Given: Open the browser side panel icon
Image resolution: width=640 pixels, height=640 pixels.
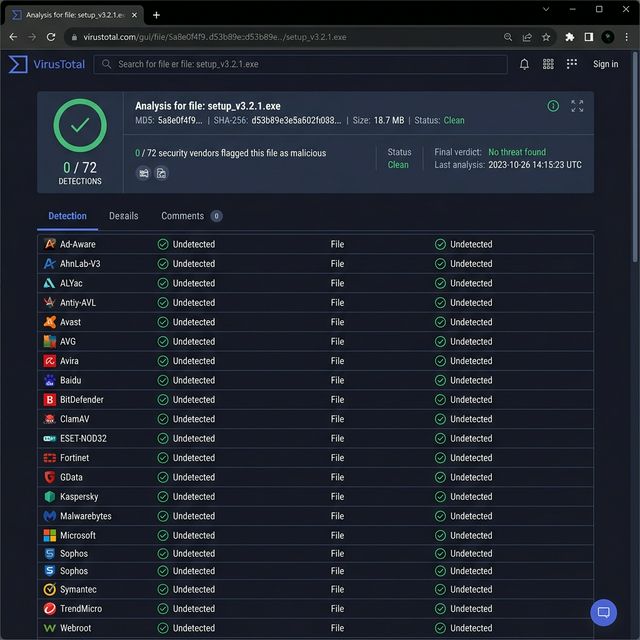Looking at the screenshot, I should pos(589,37).
